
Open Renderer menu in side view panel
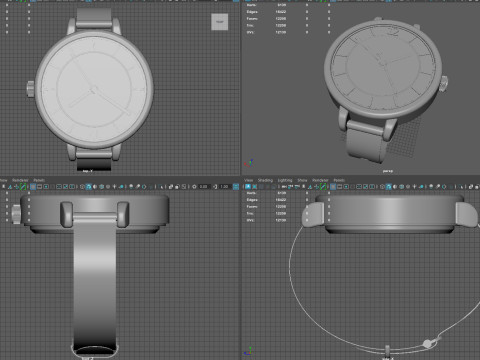[320, 180]
